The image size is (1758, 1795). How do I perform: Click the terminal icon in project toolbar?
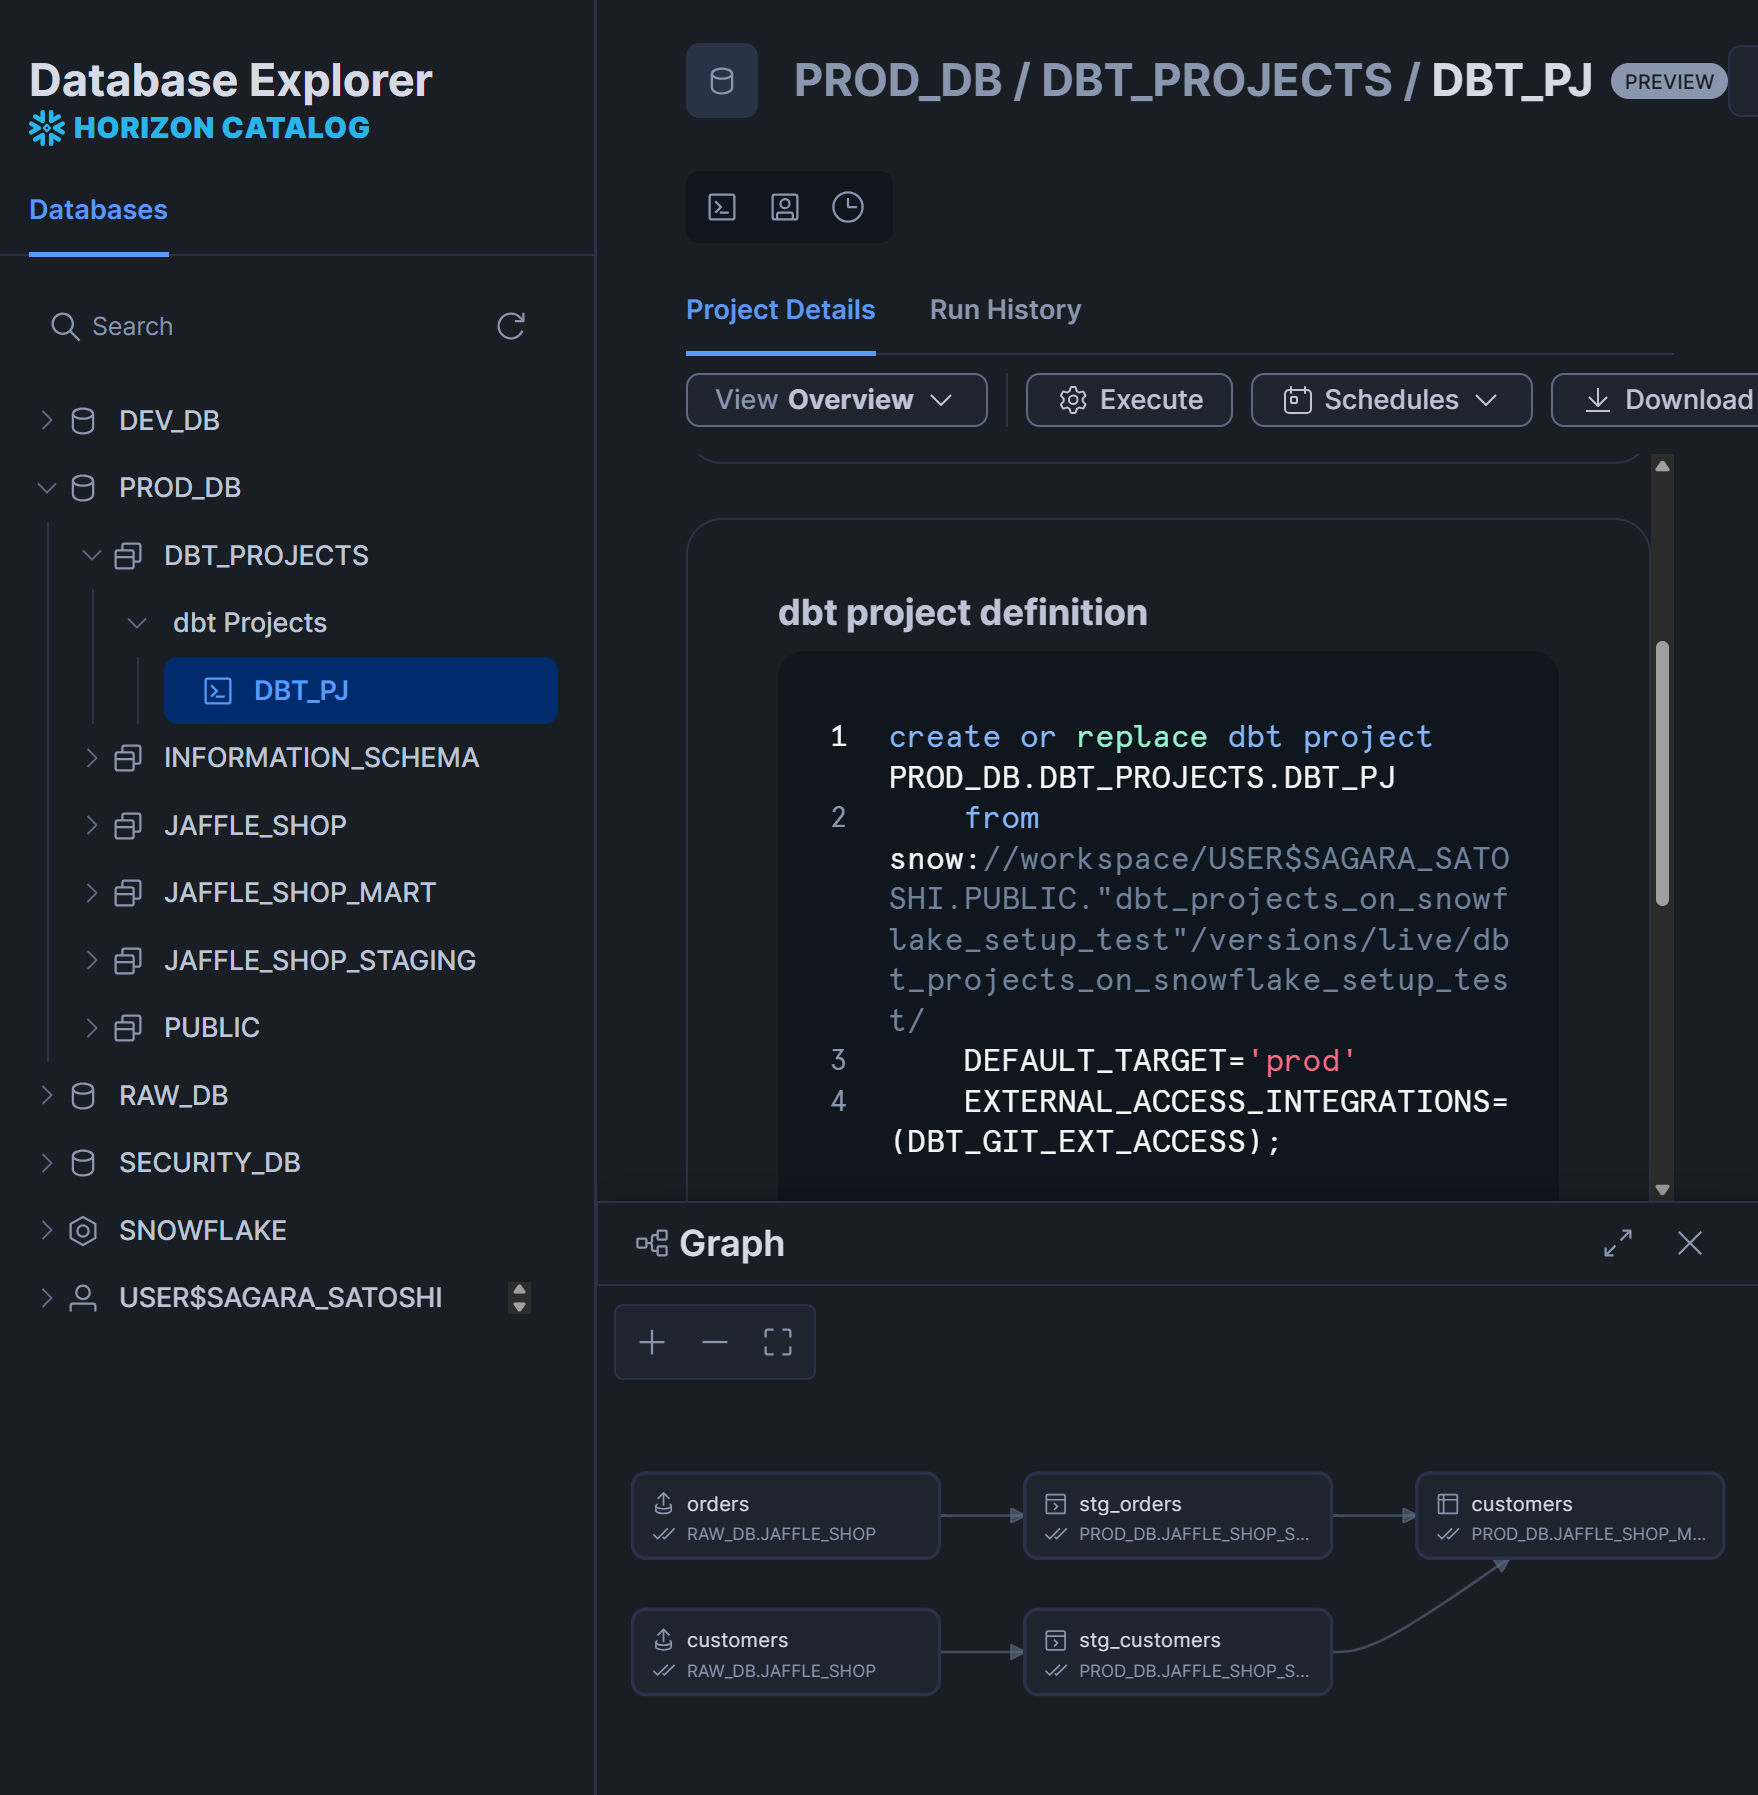click(722, 207)
